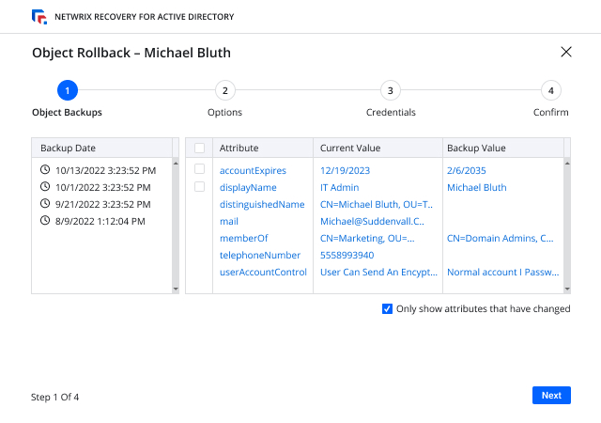Click the userAccountControl attribute
The image size is (601, 423).
(x=262, y=272)
